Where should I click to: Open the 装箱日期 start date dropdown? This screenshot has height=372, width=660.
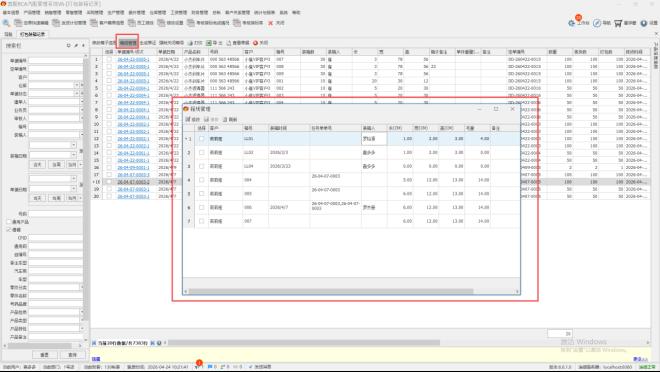click(x=74, y=145)
